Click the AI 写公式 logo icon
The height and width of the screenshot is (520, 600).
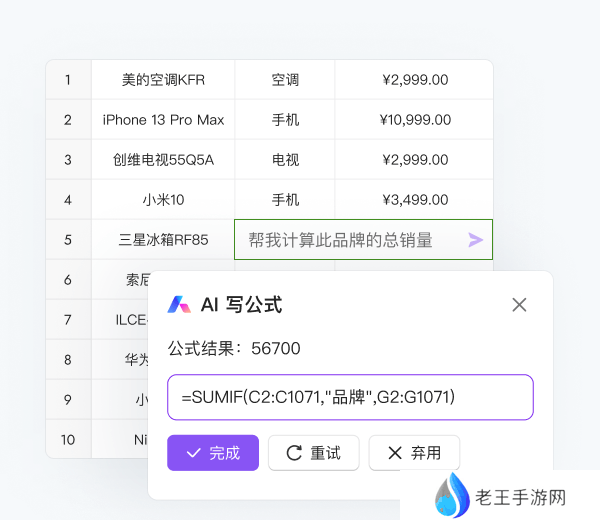pyautogui.click(x=179, y=305)
